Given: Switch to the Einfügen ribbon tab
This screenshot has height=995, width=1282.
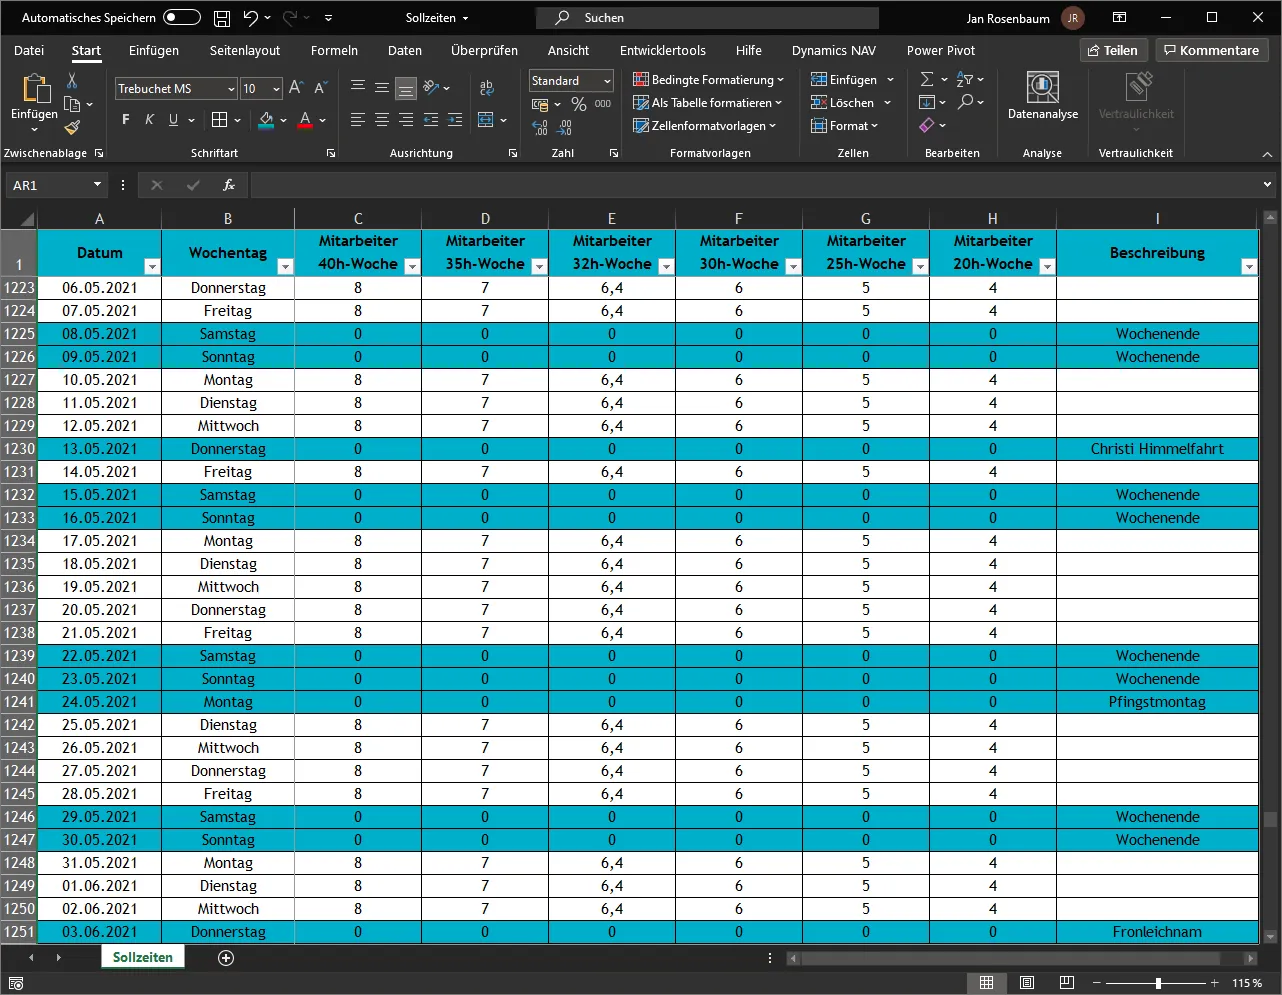Looking at the screenshot, I should pos(154,50).
